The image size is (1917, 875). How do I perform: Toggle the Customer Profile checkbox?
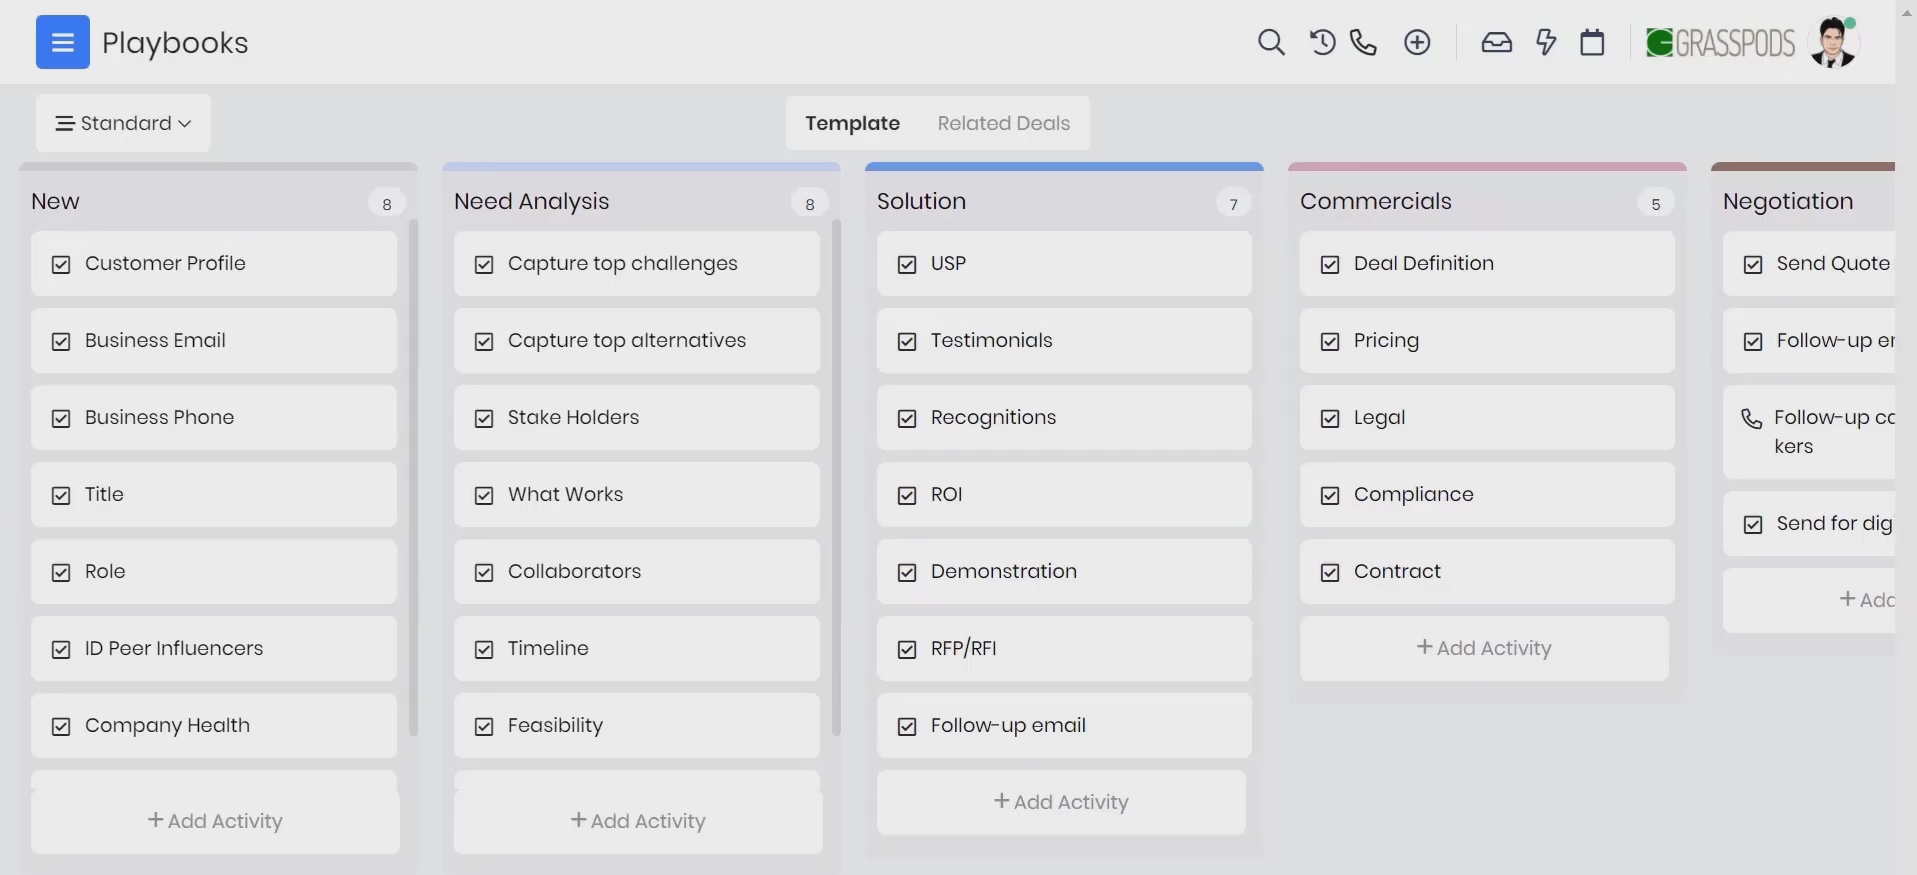61,264
